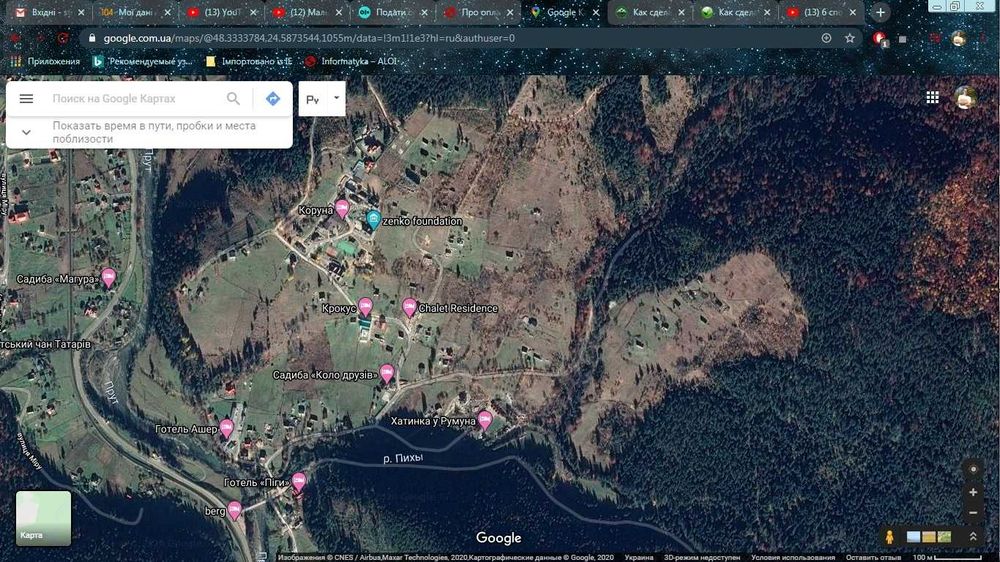Zoom out with the minus button
1000x562 pixels.
coord(974,513)
